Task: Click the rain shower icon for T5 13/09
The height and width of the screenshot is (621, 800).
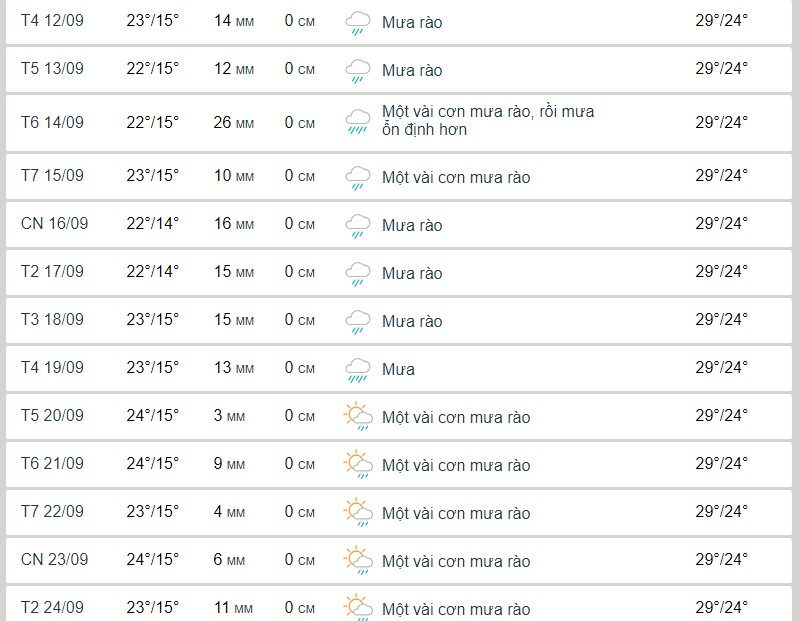Action: [x=358, y=71]
